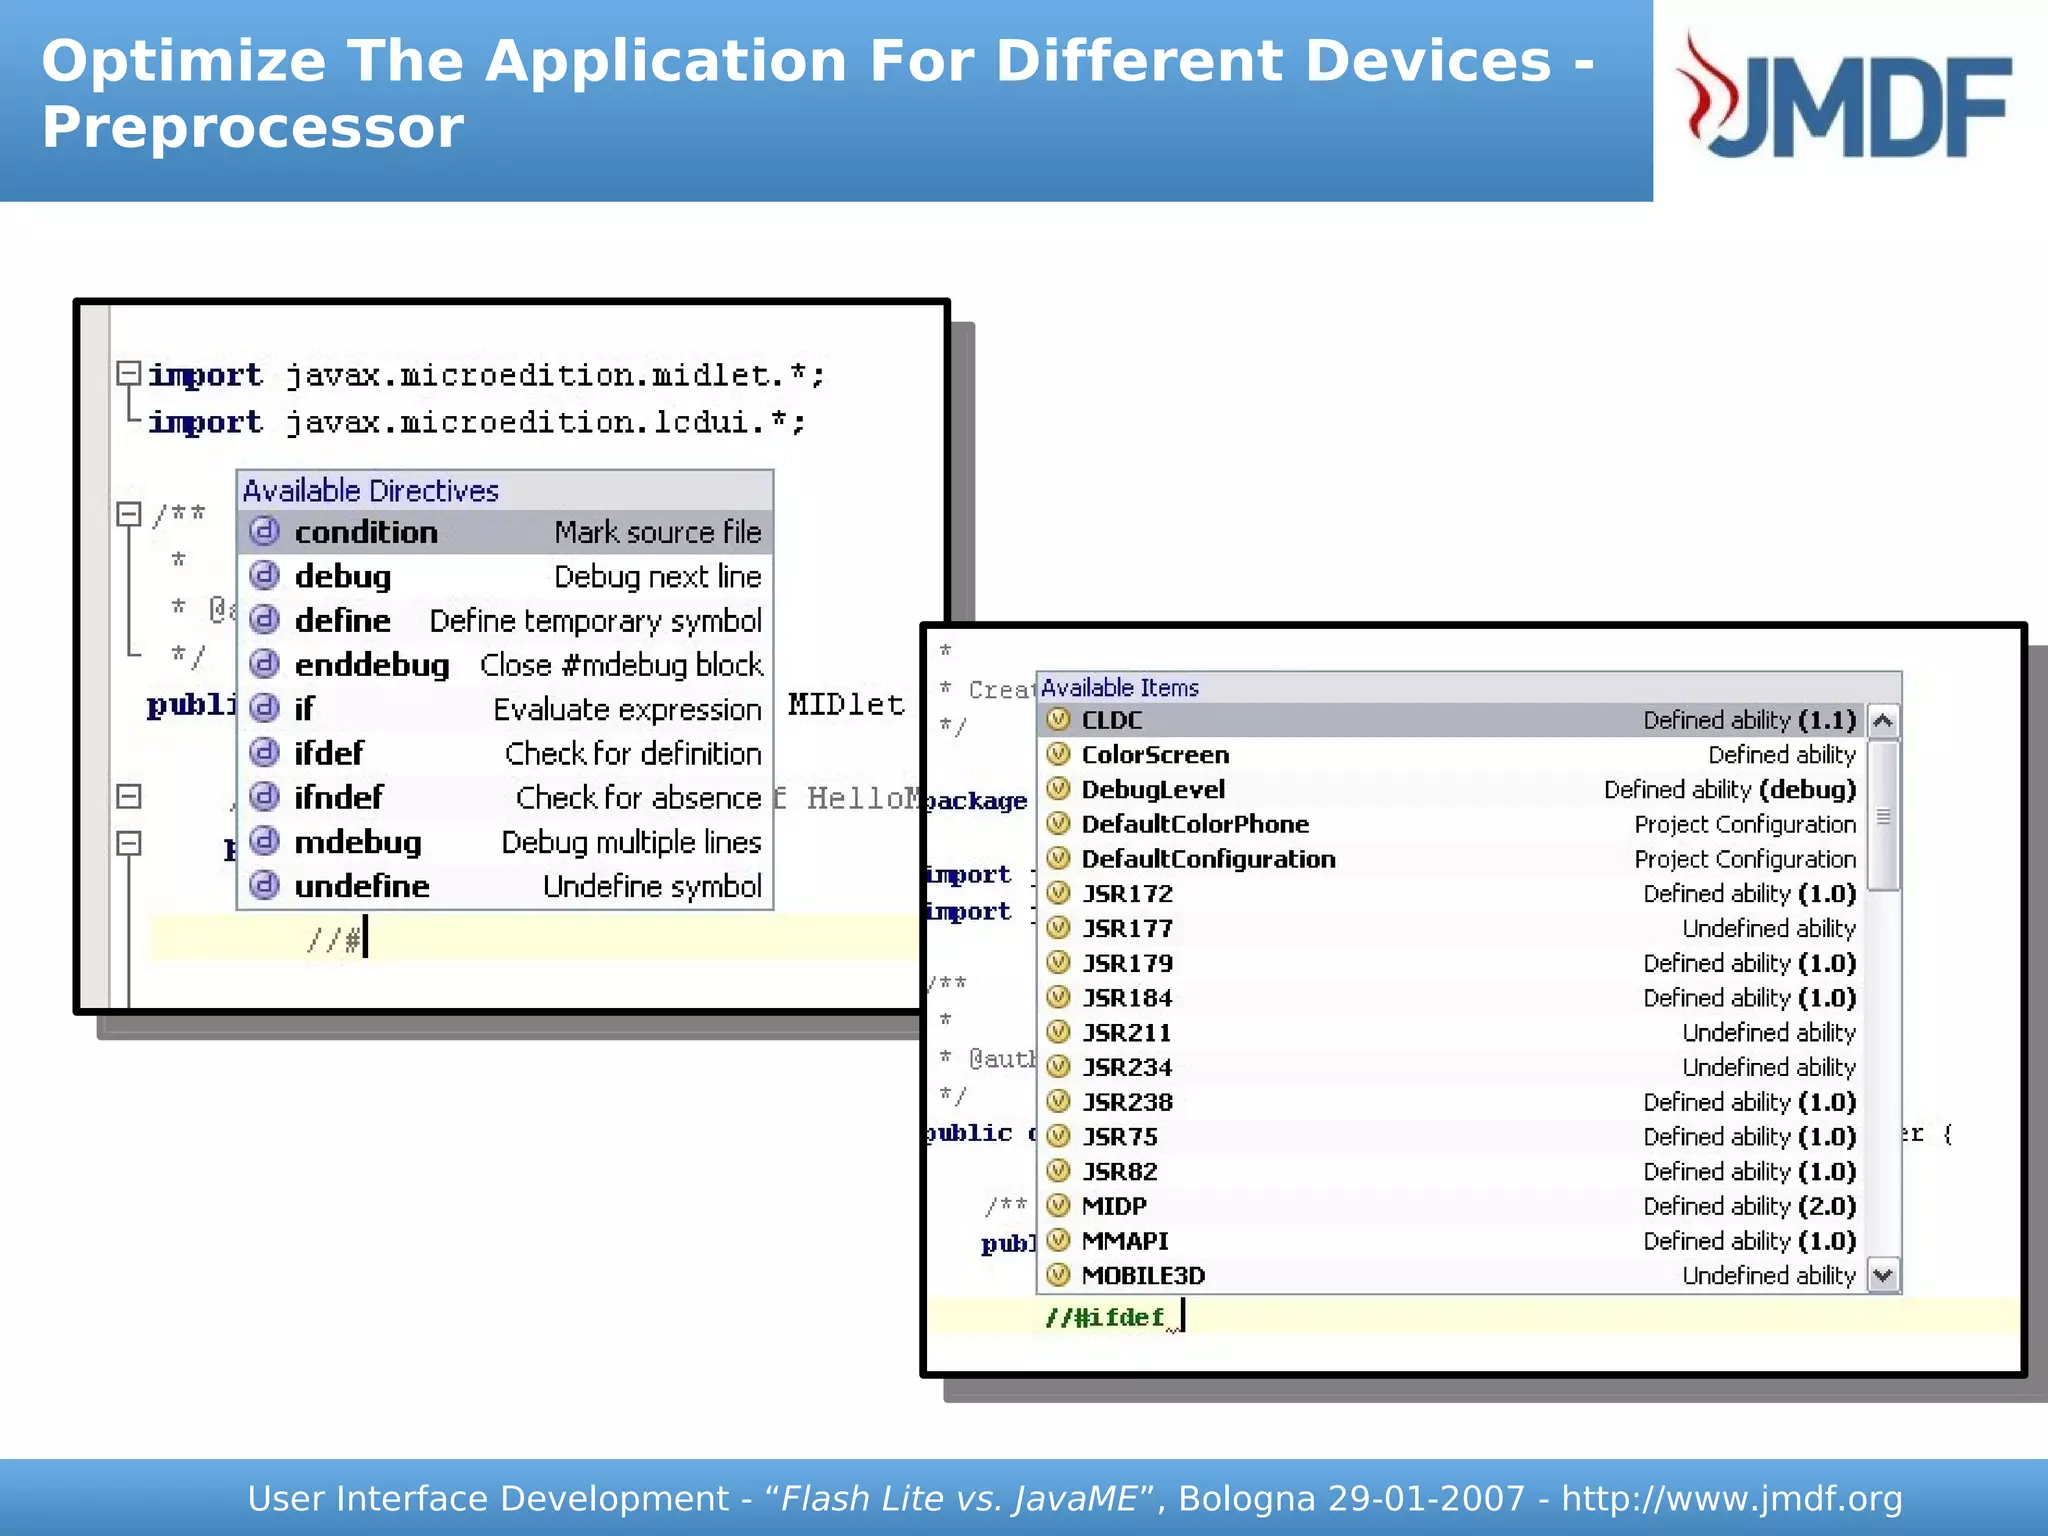Click in the //#ifdef editor line
The image size is (2048, 1536).
tap(1472, 1317)
